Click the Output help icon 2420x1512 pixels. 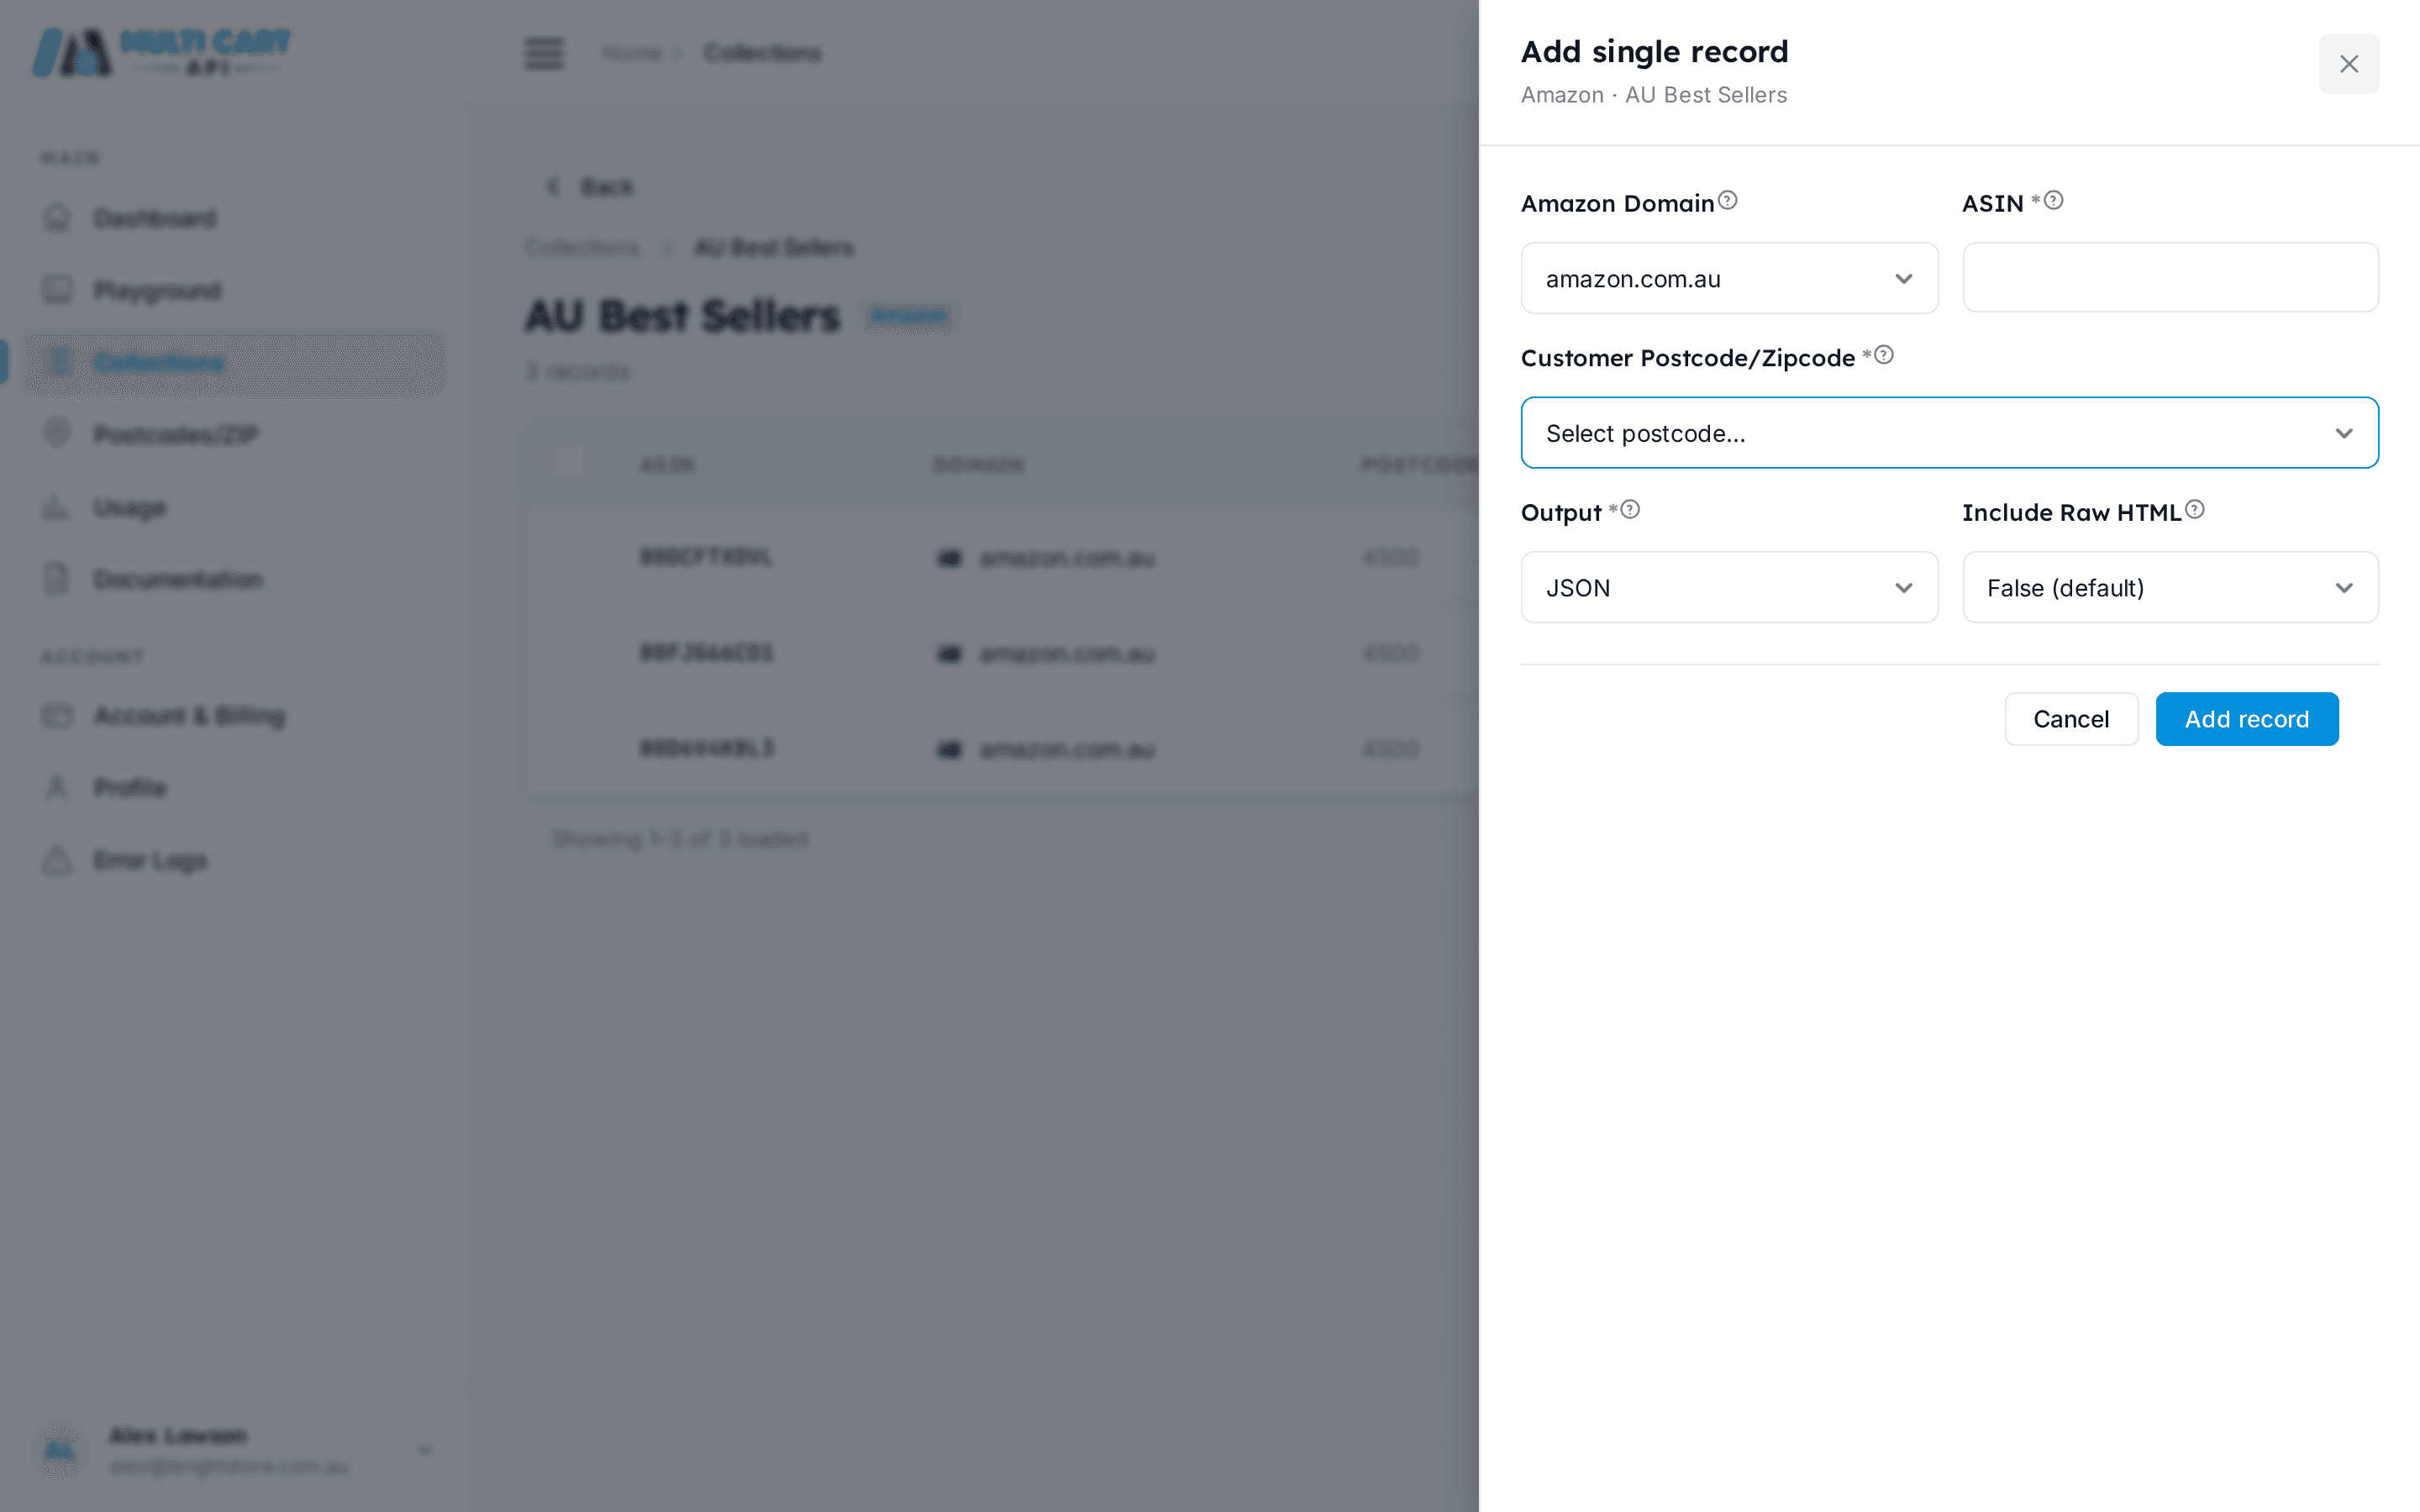(1630, 509)
